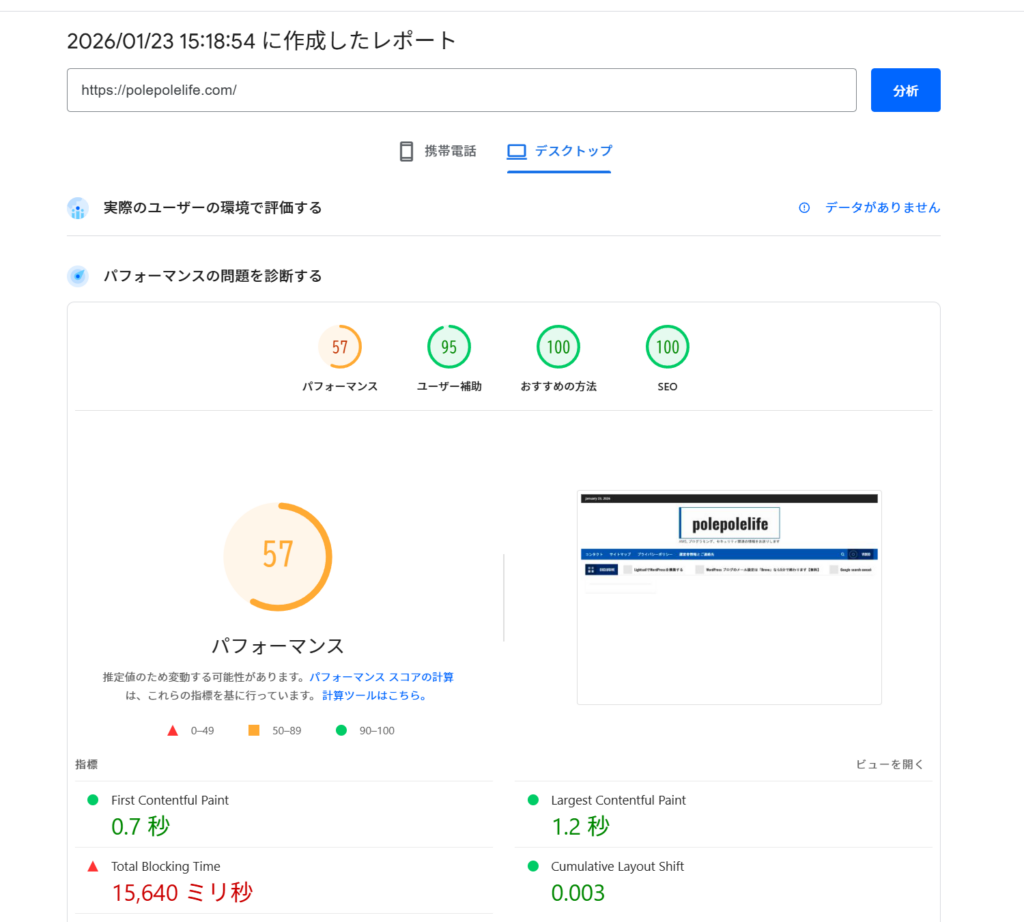Click the Largest Contentful Paint label
Viewport: 1024px width, 922px height.
[618, 800]
